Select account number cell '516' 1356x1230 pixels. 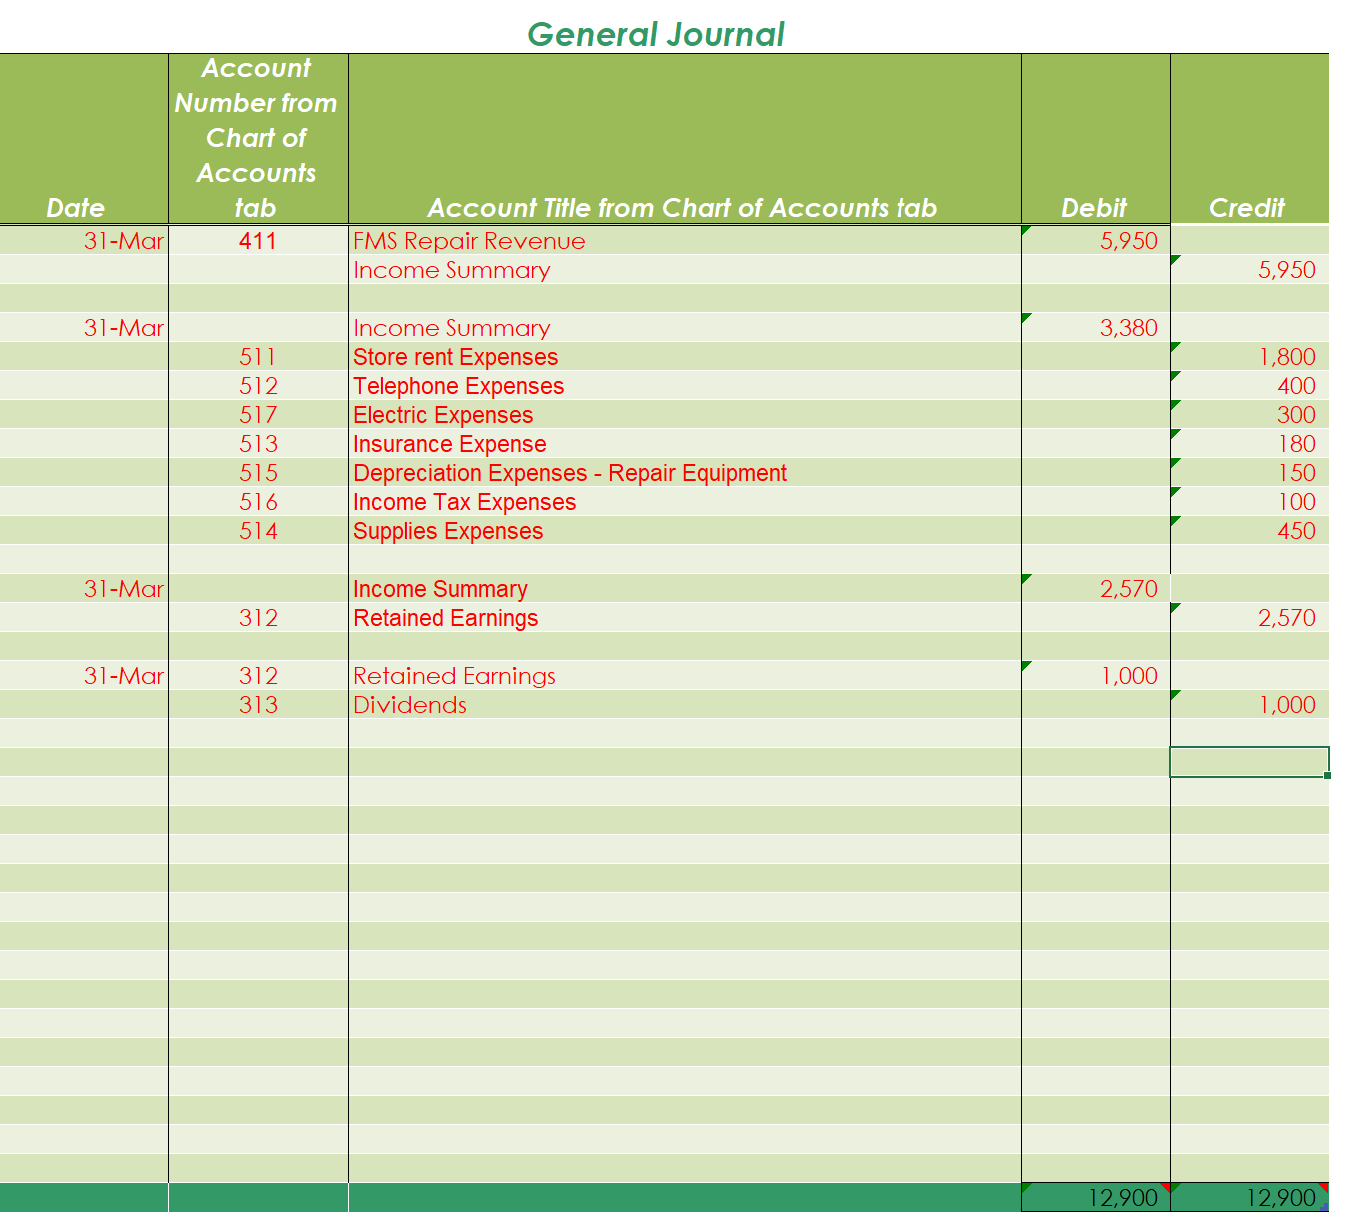pos(258,502)
